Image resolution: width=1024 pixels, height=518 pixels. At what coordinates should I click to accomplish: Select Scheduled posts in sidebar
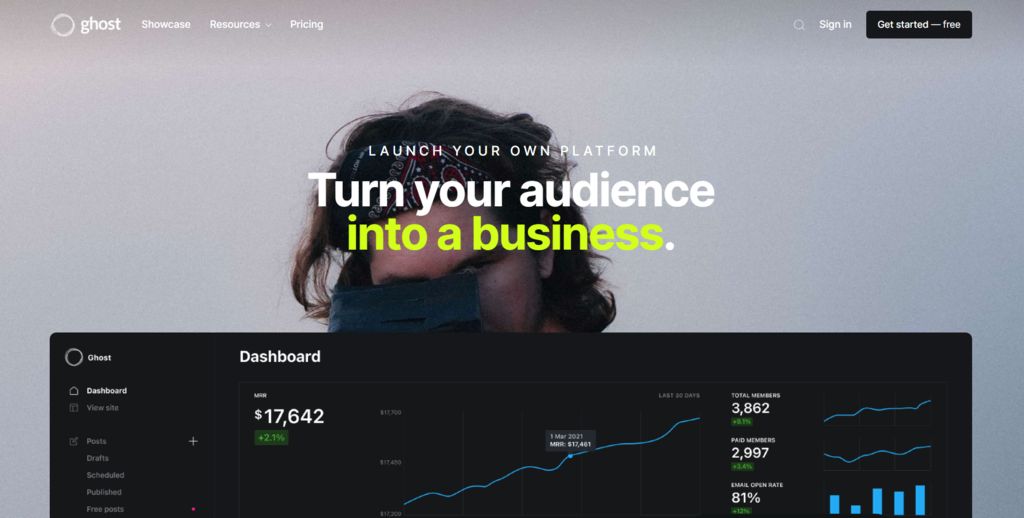coord(105,476)
